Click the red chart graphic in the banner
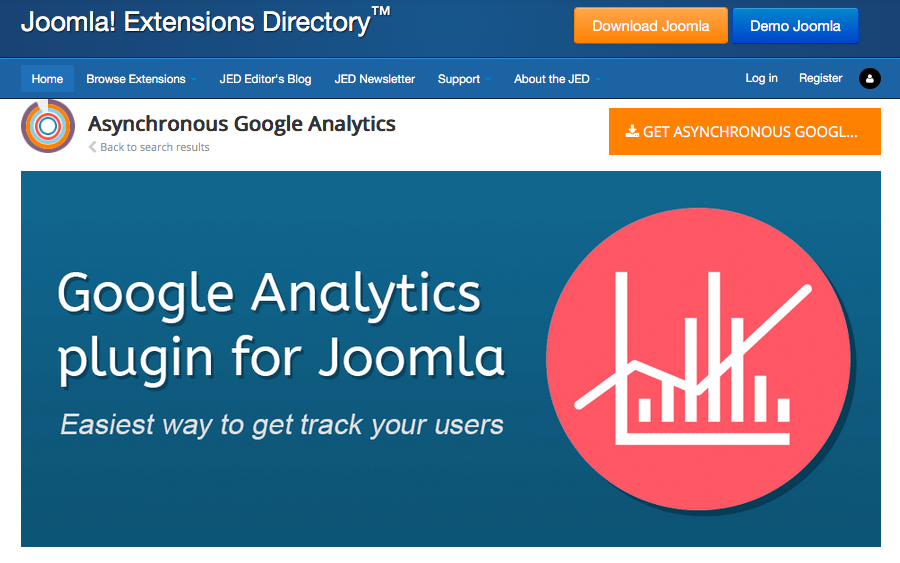This screenshot has width=900, height=563. click(699, 359)
